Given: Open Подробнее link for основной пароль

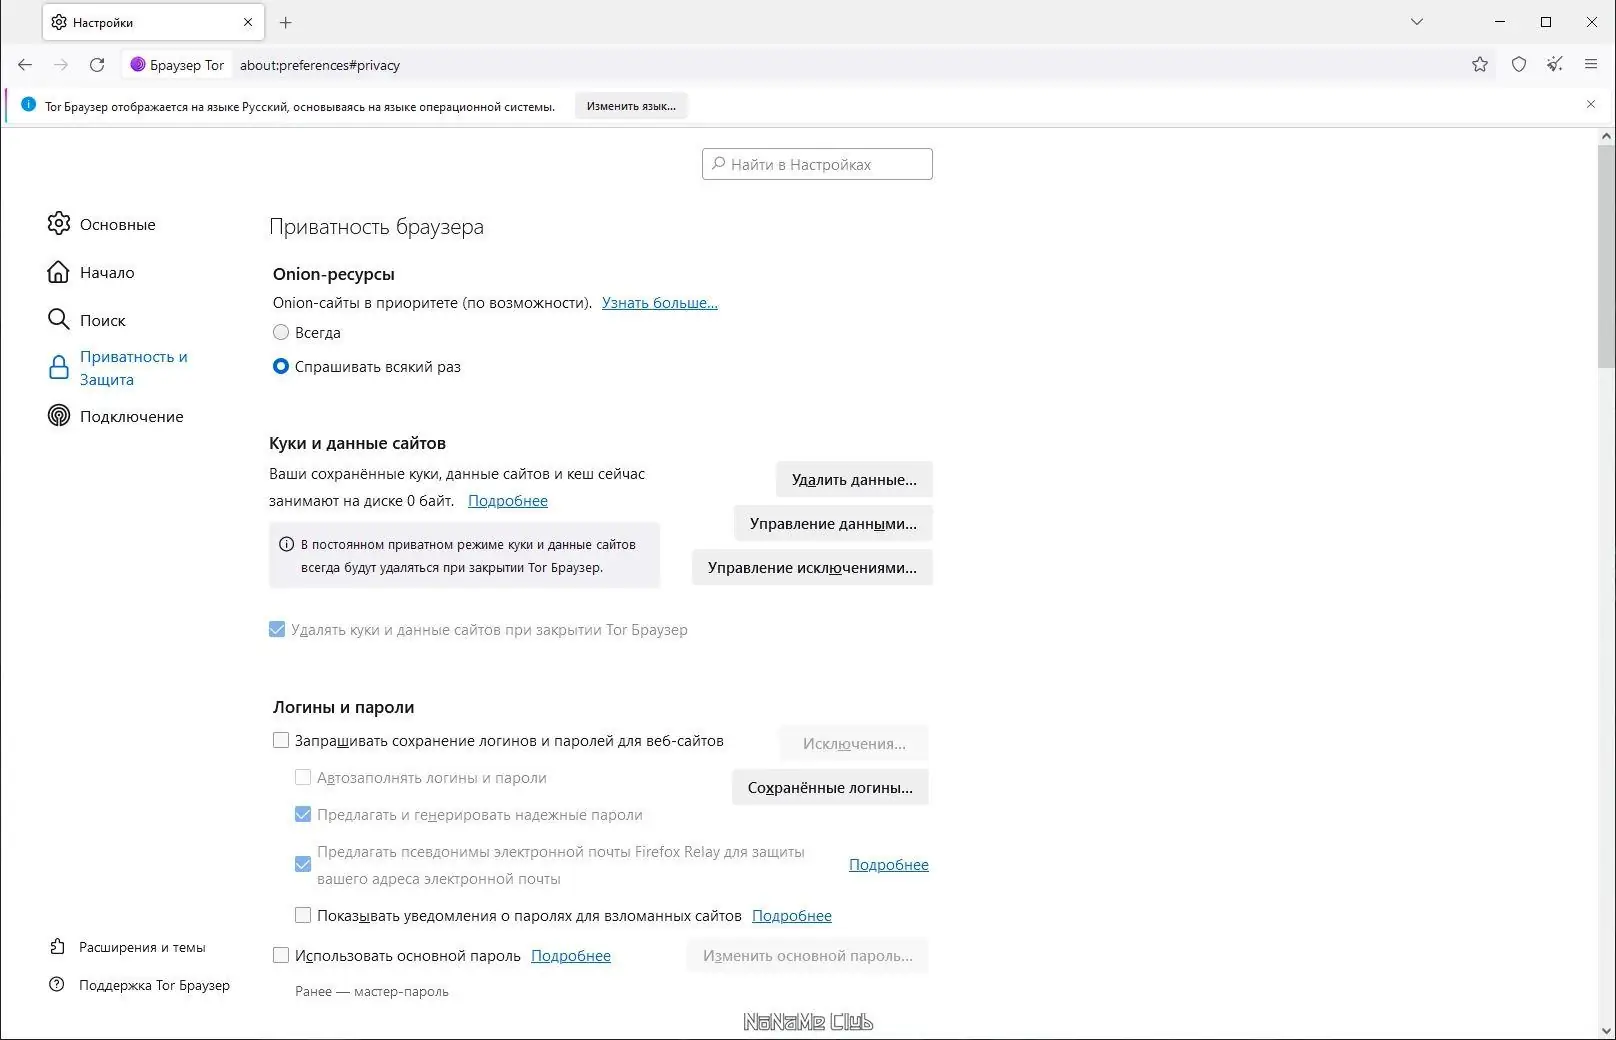Looking at the screenshot, I should (571, 955).
